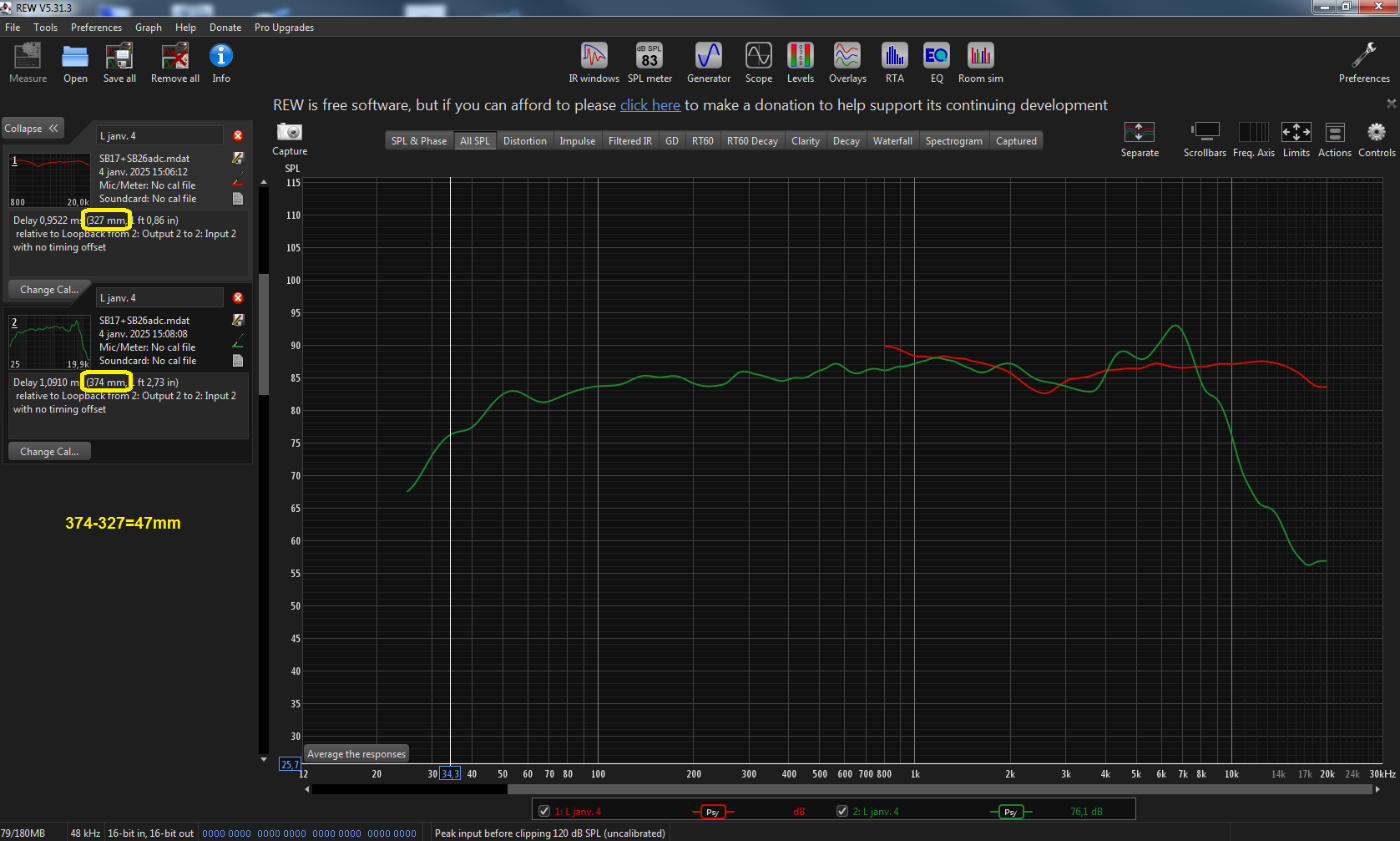1400x841 pixels.
Task: Switch to the Waterfall tab
Action: (x=892, y=141)
